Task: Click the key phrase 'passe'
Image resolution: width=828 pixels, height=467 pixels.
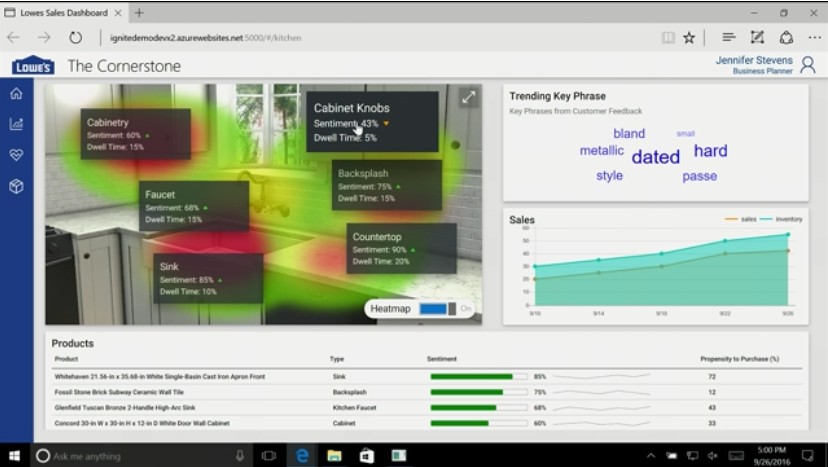Action: 699,176
